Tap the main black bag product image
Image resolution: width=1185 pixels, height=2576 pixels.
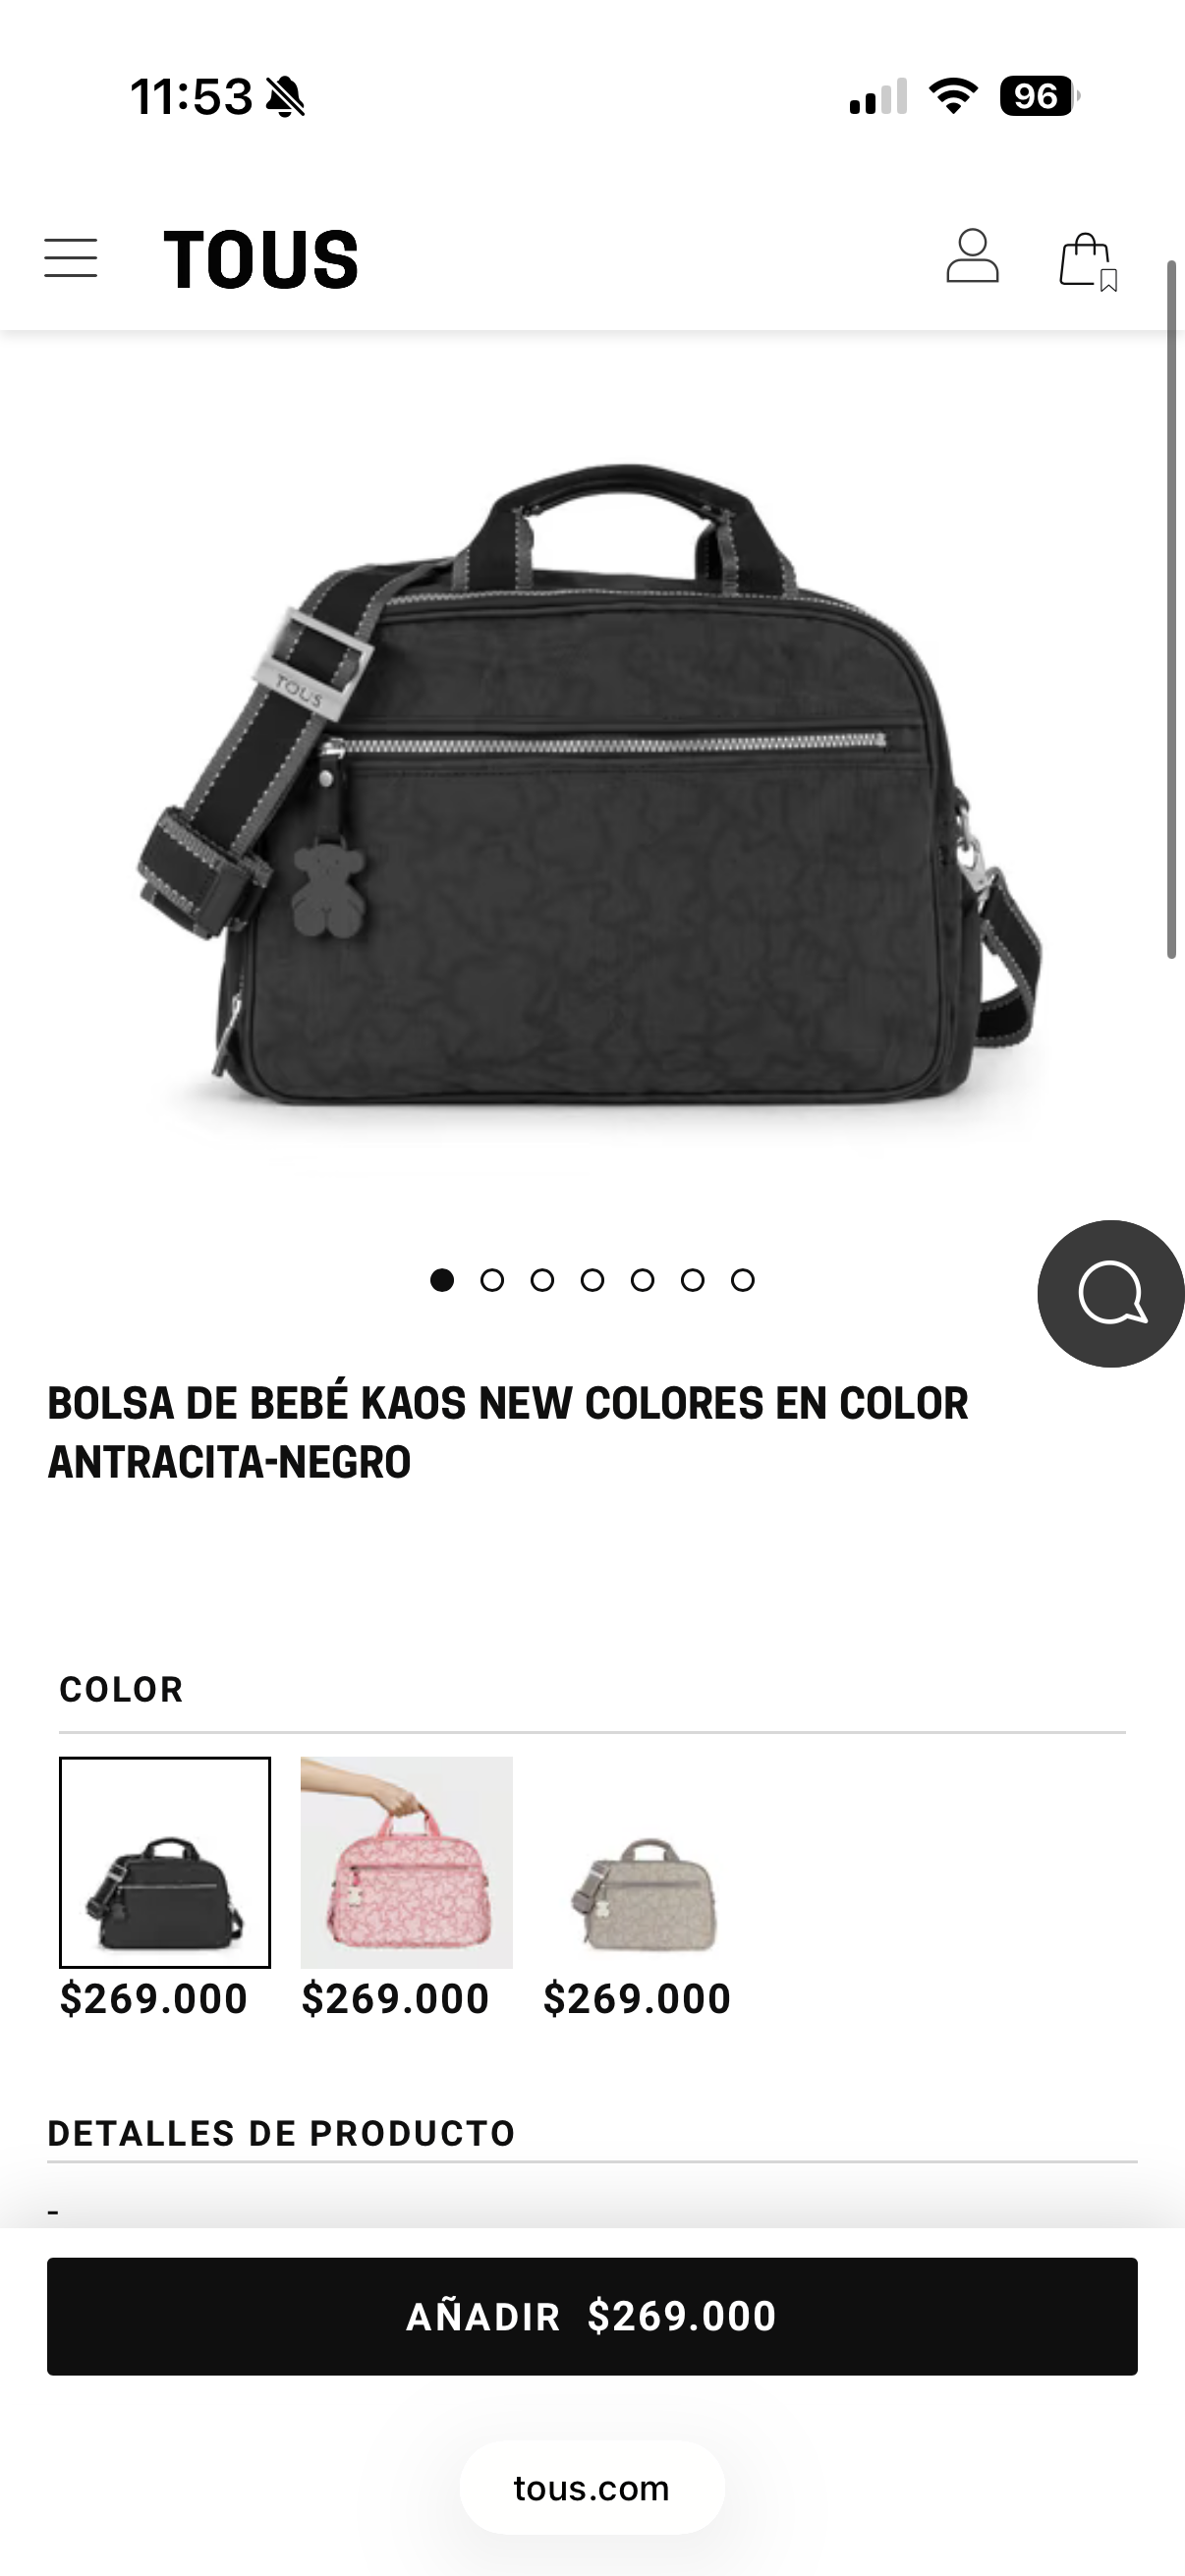(590, 785)
